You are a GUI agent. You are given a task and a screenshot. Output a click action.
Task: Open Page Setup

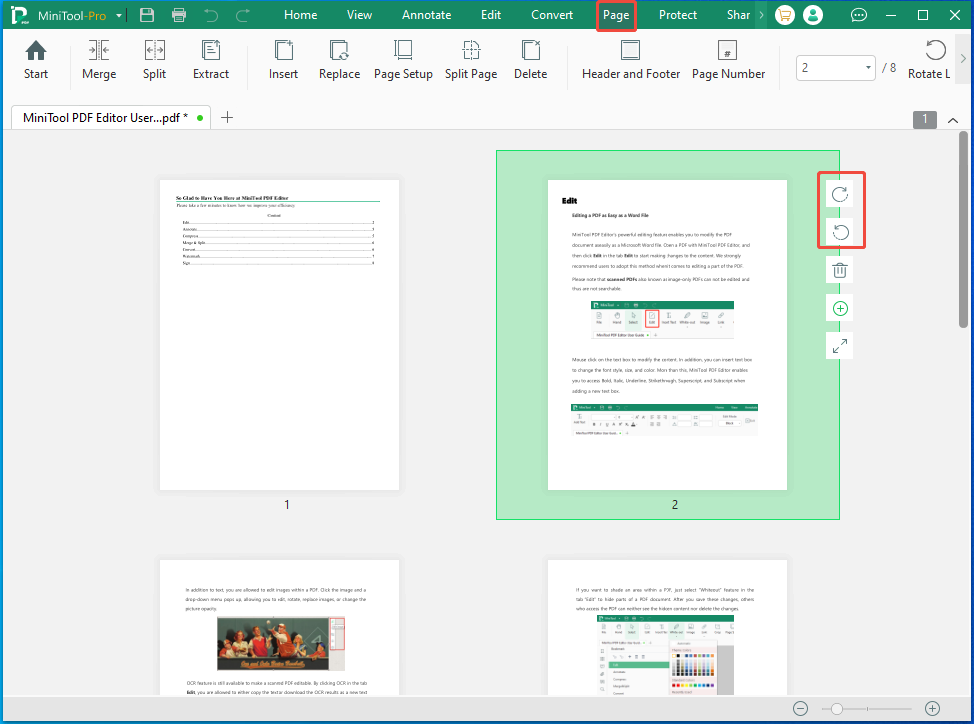[x=403, y=60]
